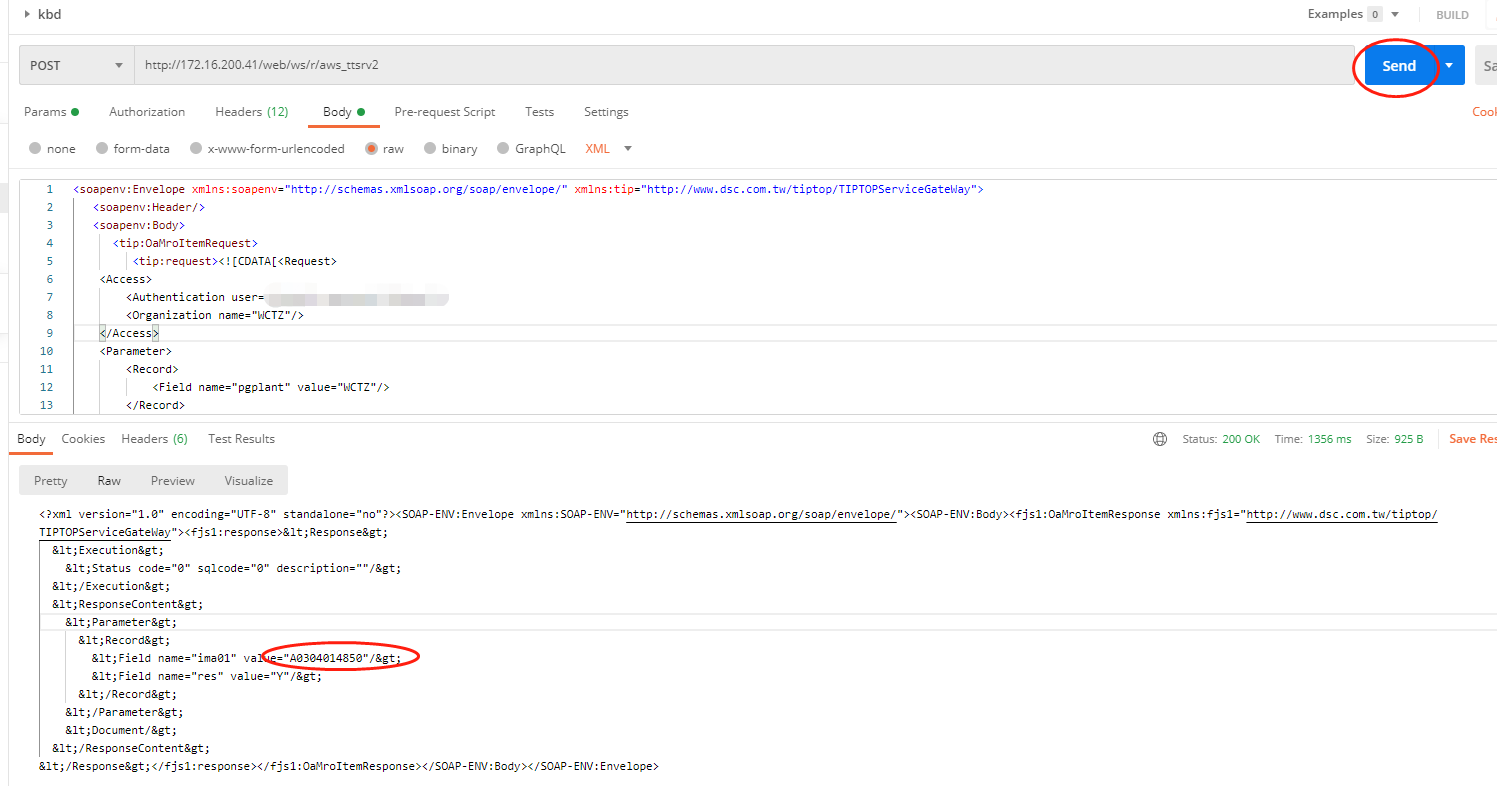Open the Params tab
Screen dimensions: 1497x786
point(51,112)
